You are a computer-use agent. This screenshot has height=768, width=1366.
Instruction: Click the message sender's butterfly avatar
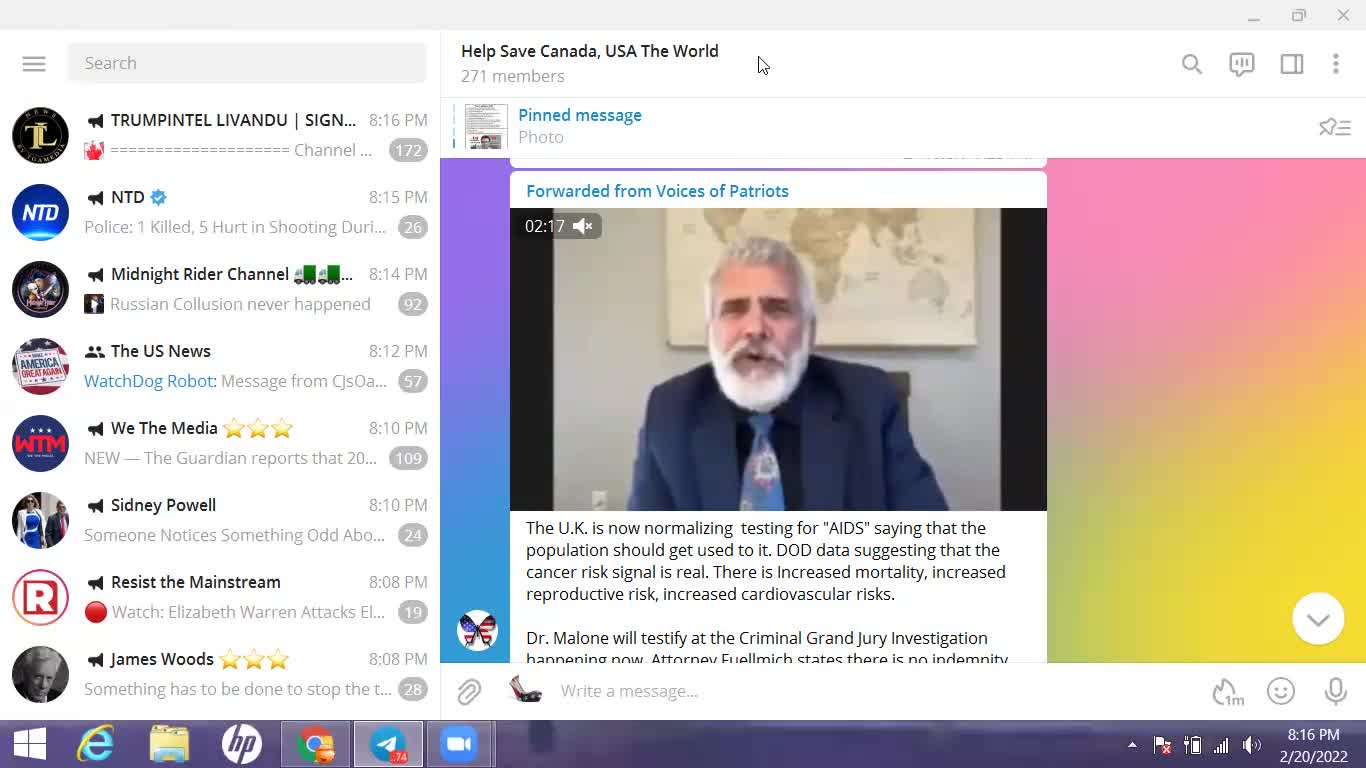477,631
